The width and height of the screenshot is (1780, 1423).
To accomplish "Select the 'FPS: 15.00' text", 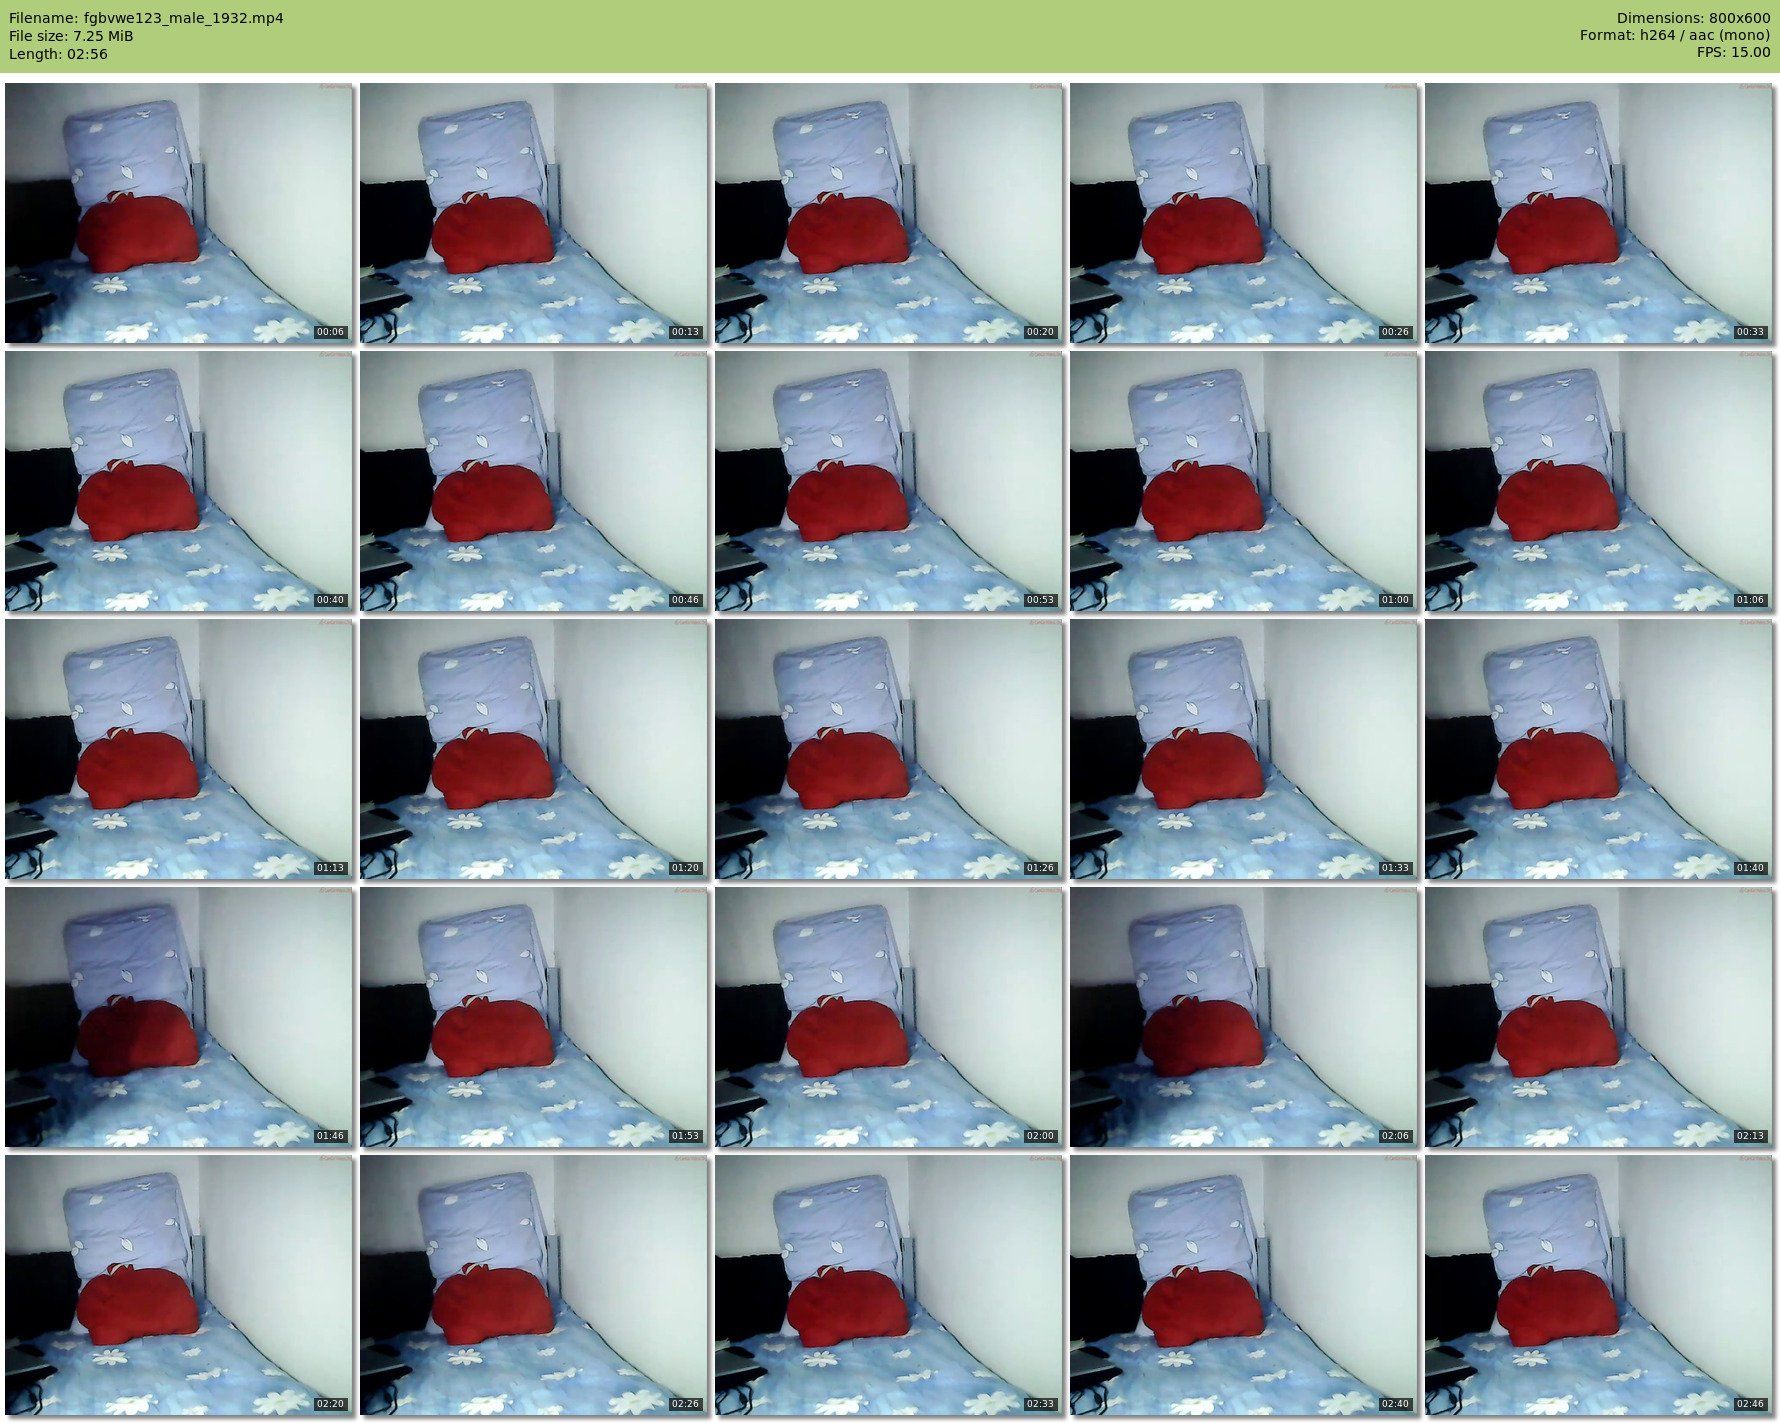I will (x=1734, y=52).
